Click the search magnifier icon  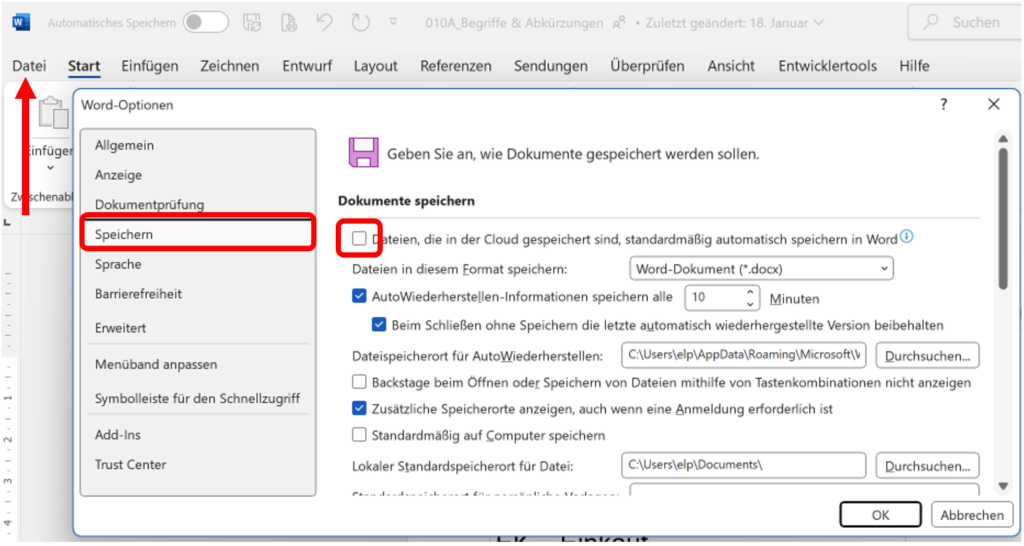931,22
